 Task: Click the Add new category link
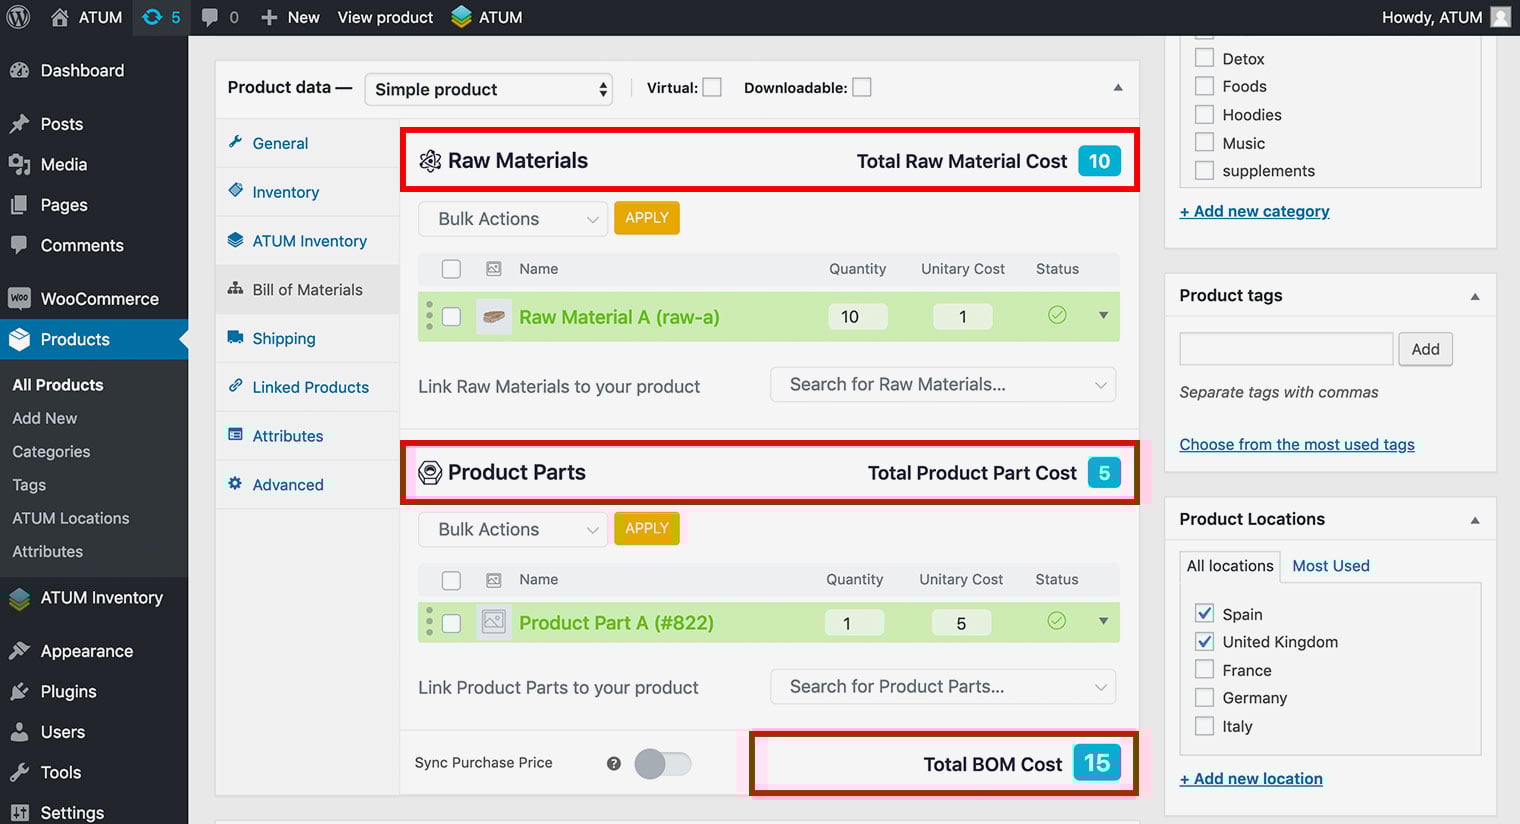(1254, 211)
